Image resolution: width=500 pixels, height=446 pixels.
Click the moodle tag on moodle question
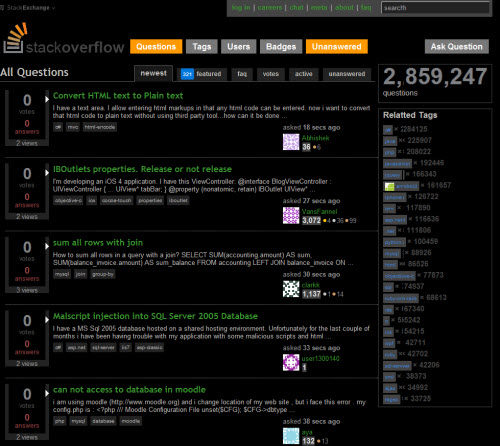click(x=131, y=421)
